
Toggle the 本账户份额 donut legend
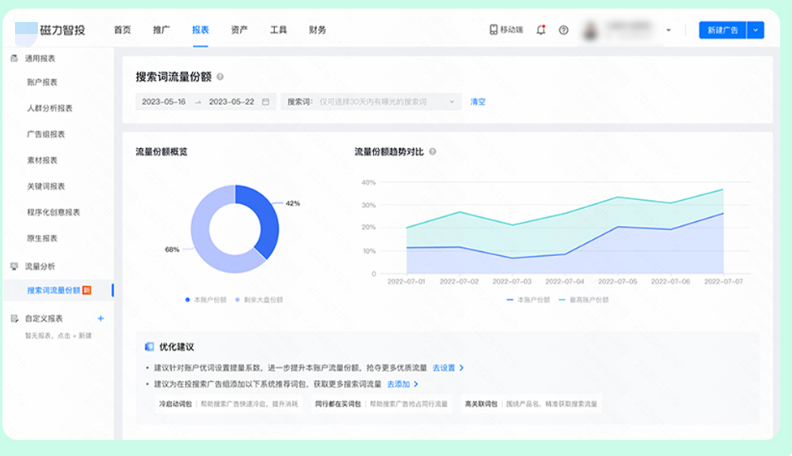[206, 299]
